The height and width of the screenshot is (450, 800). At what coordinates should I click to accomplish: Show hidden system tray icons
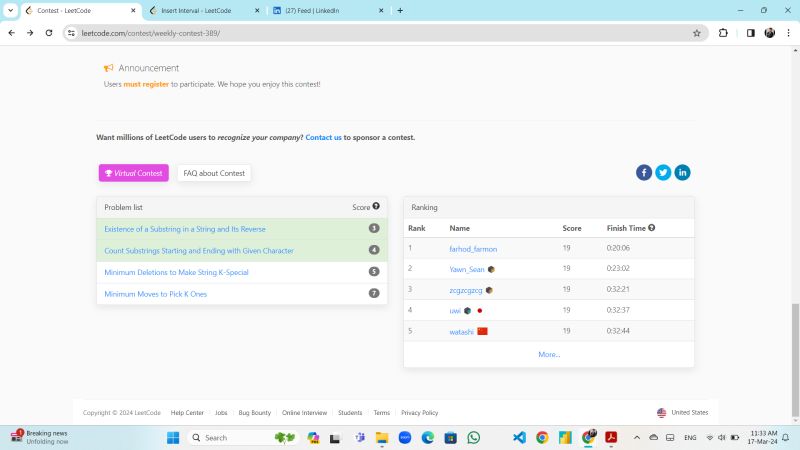637,438
